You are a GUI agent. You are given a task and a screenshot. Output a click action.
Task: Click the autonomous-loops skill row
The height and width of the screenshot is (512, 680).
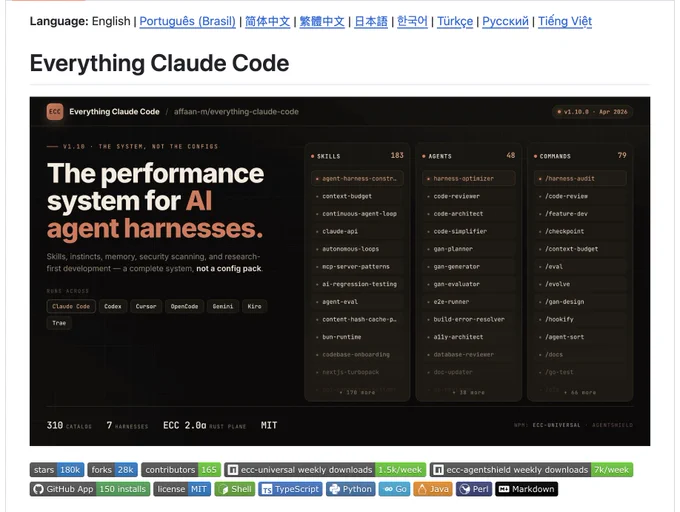[x=357, y=249]
